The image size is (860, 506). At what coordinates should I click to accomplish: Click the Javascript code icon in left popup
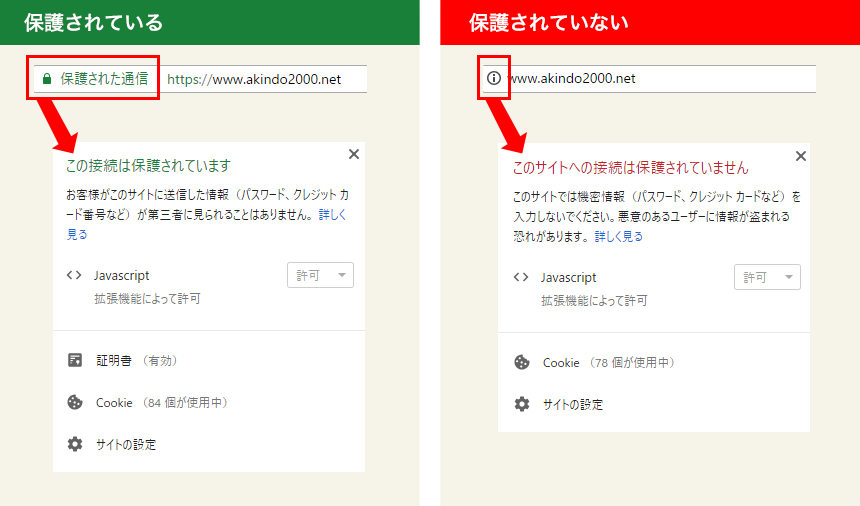pyautogui.click(x=74, y=276)
